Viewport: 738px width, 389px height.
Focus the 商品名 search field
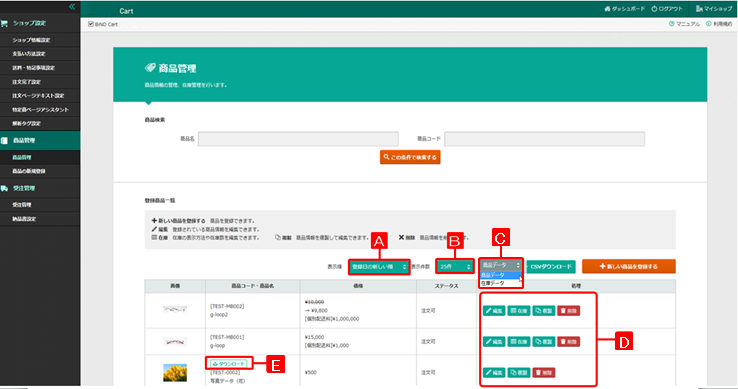[298, 139]
